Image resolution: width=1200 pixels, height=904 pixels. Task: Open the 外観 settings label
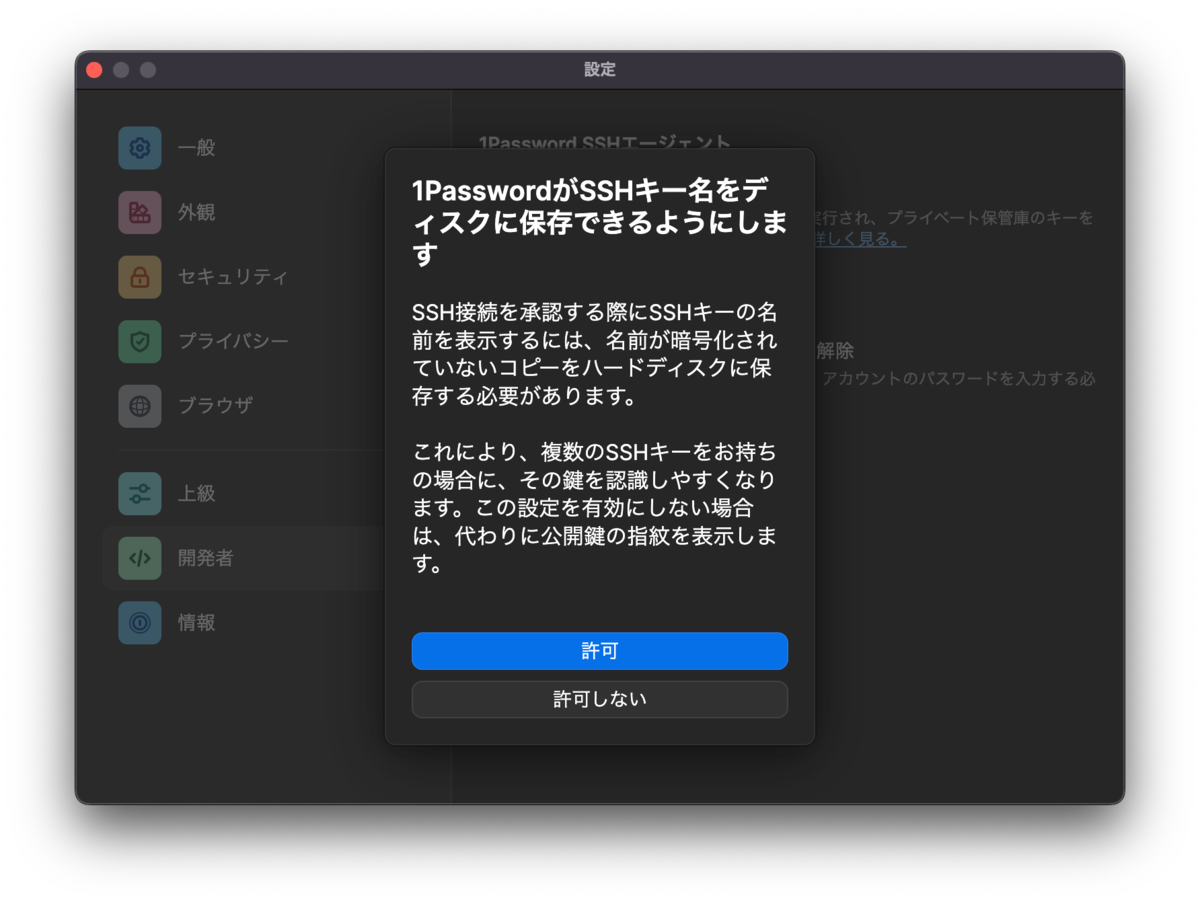coord(197,213)
